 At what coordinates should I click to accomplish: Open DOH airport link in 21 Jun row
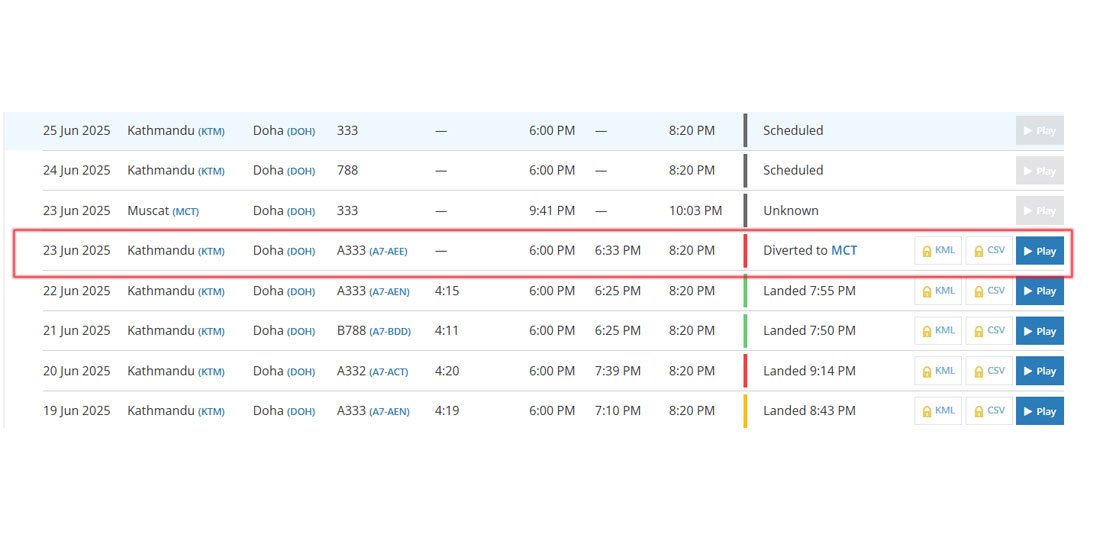tap(301, 332)
